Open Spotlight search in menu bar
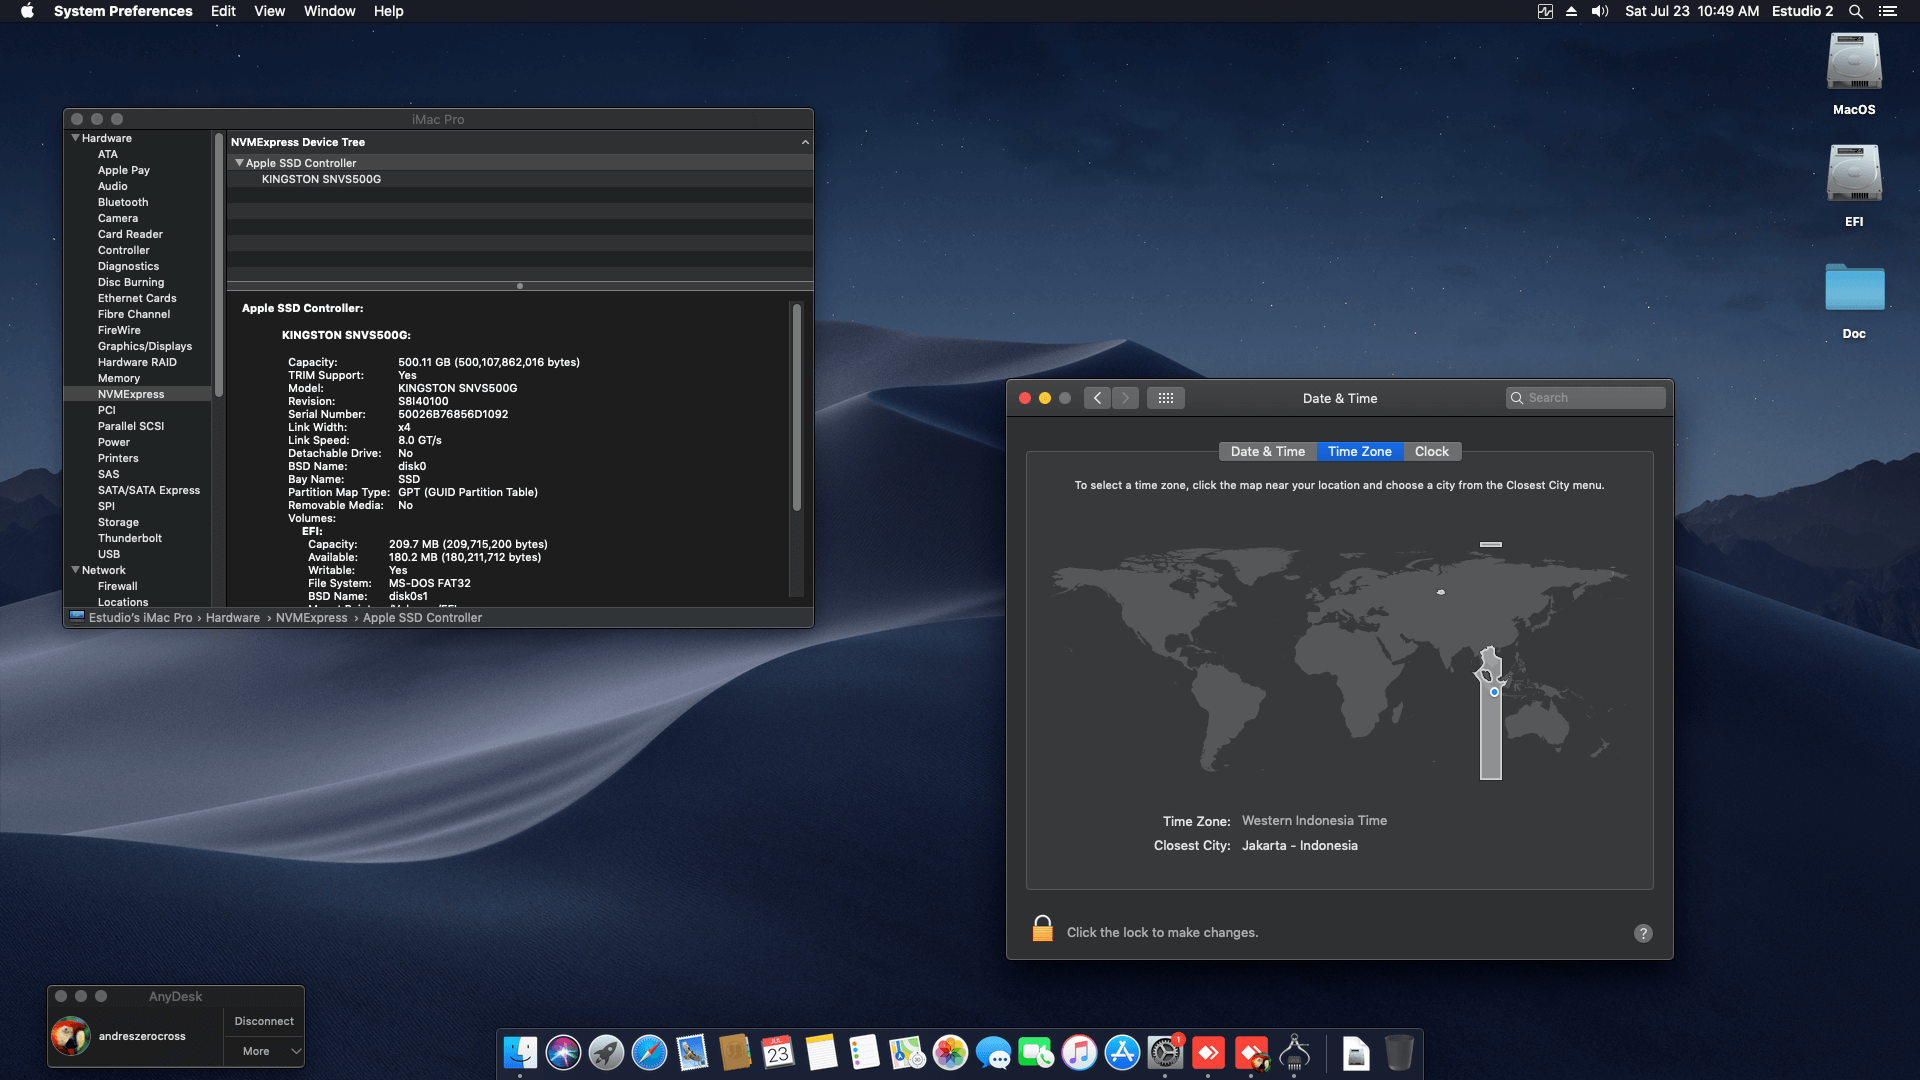Image resolution: width=1920 pixels, height=1080 pixels. tap(1855, 11)
